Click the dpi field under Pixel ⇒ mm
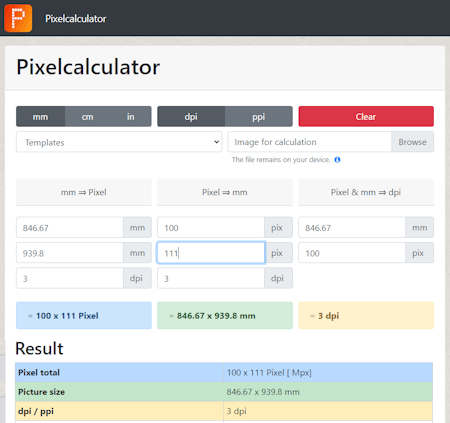Screen dimensions: 450x423 tap(211, 278)
